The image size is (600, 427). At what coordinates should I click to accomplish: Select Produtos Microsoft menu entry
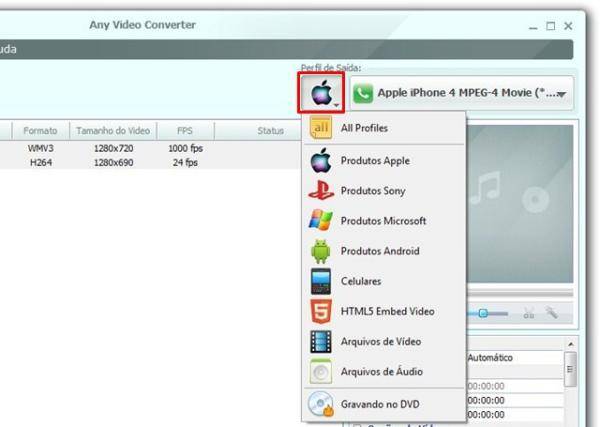click(384, 221)
